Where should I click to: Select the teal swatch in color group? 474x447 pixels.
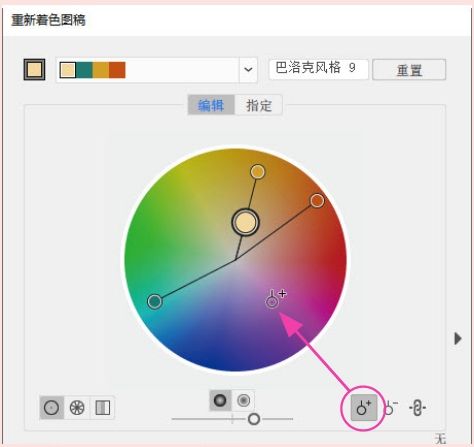[x=84, y=70]
